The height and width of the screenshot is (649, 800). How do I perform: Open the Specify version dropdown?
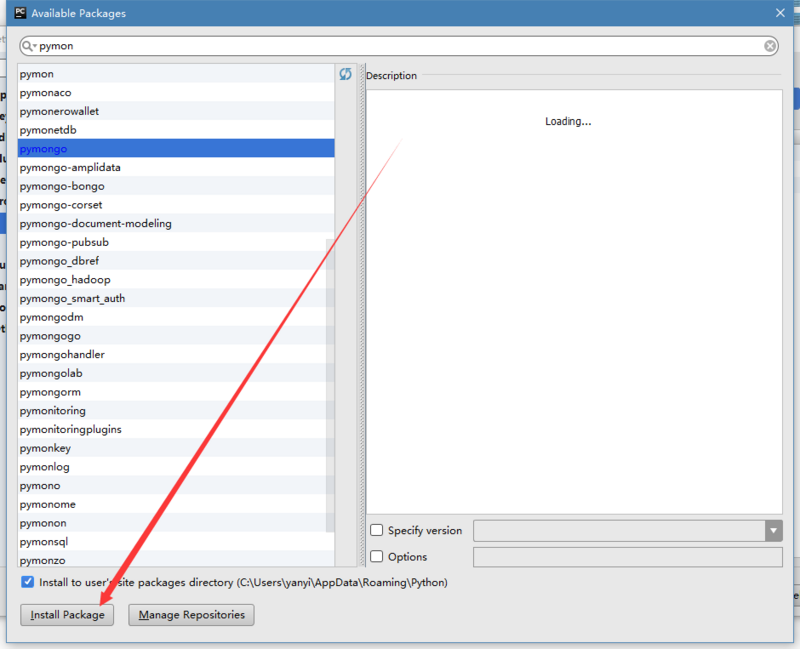tap(773, 531)
